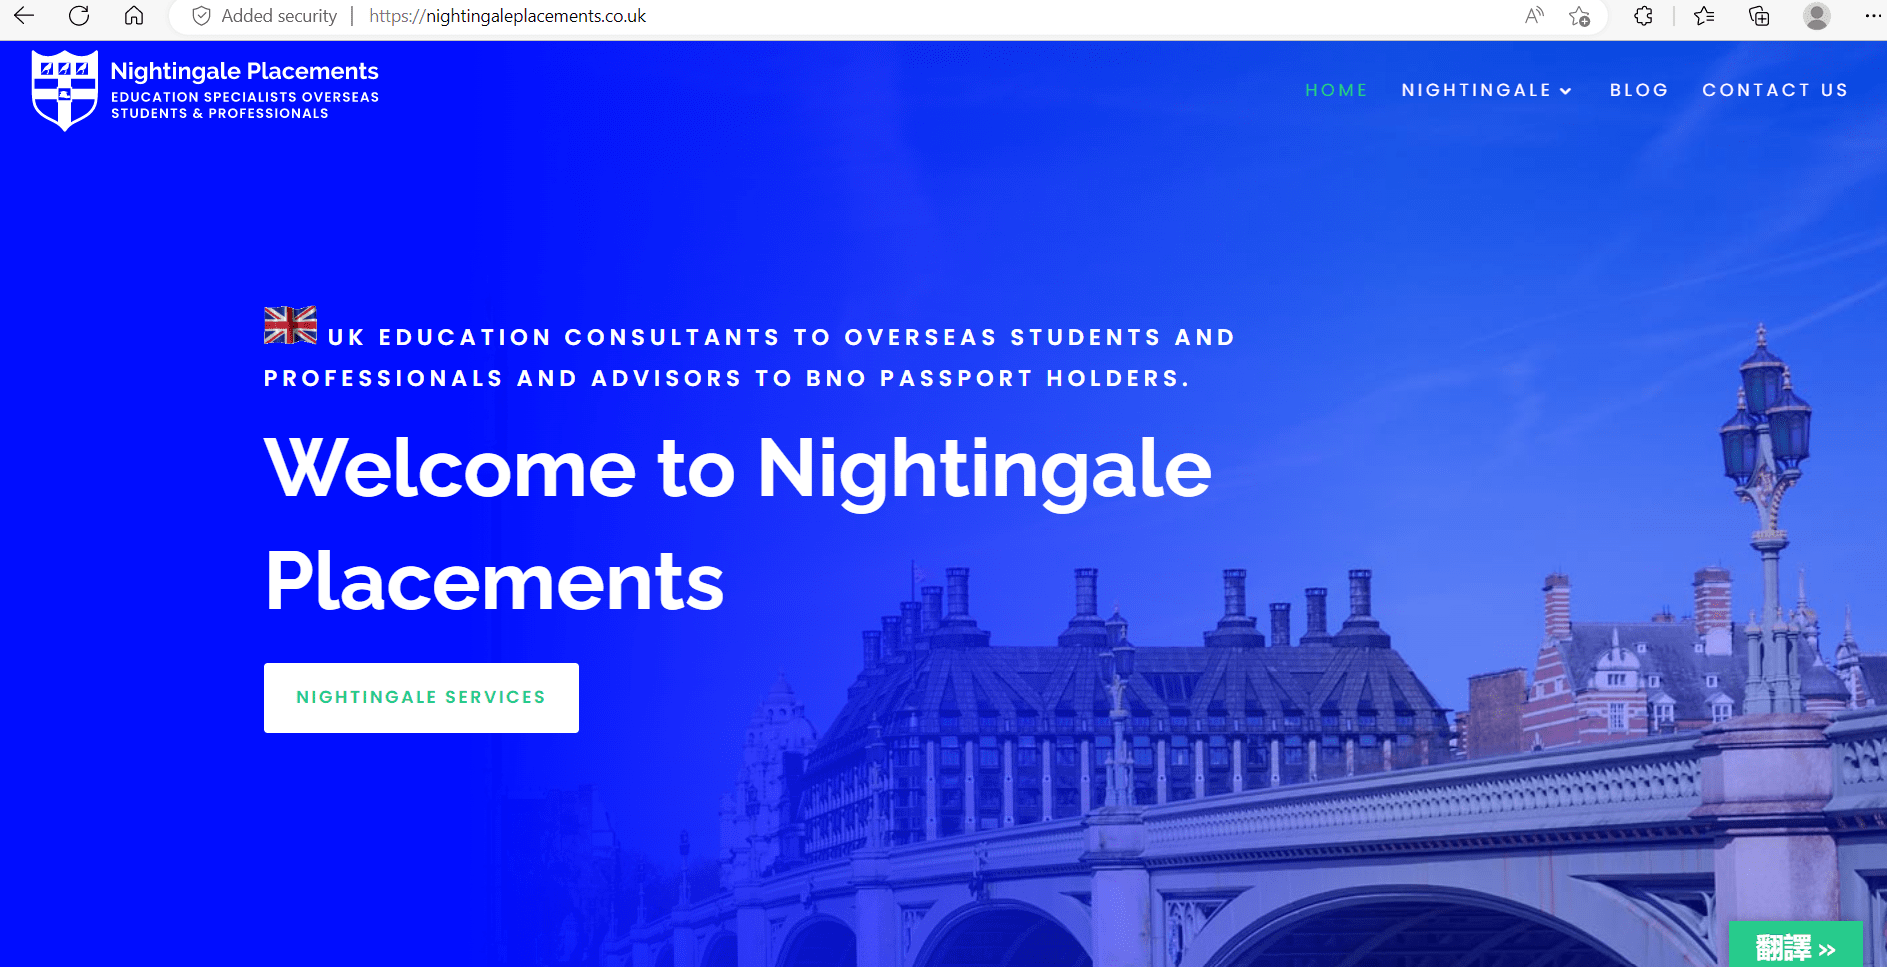
Task: Click the Nightingale Placements shield logo
Action: [x=65, y=90]
